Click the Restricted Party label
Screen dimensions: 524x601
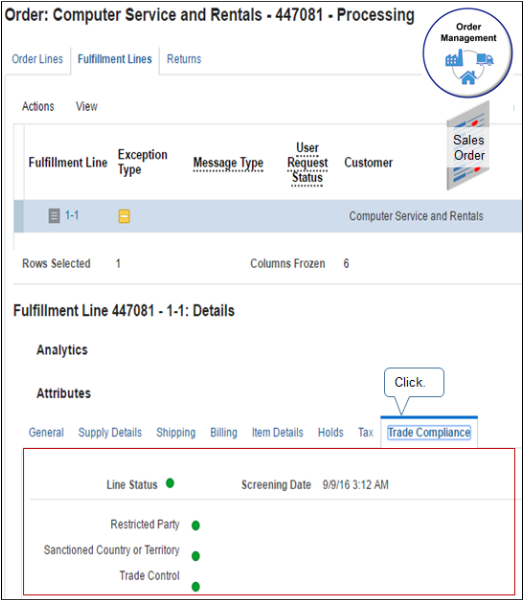(145, 524)
